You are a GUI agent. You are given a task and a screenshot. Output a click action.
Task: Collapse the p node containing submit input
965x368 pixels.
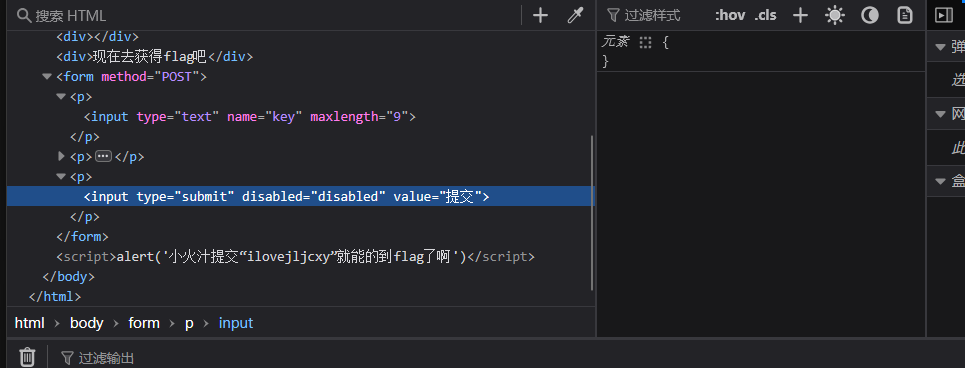tap(60, 177)
